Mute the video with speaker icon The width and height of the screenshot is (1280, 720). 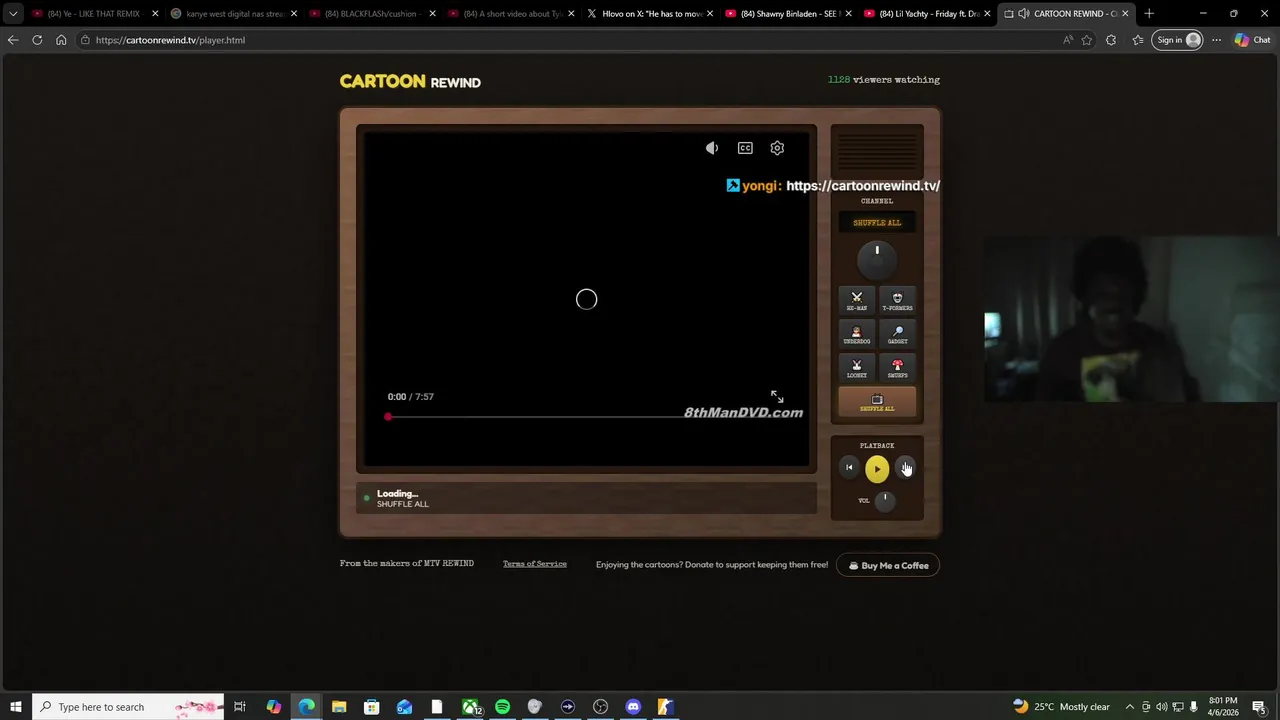[711, 148]
